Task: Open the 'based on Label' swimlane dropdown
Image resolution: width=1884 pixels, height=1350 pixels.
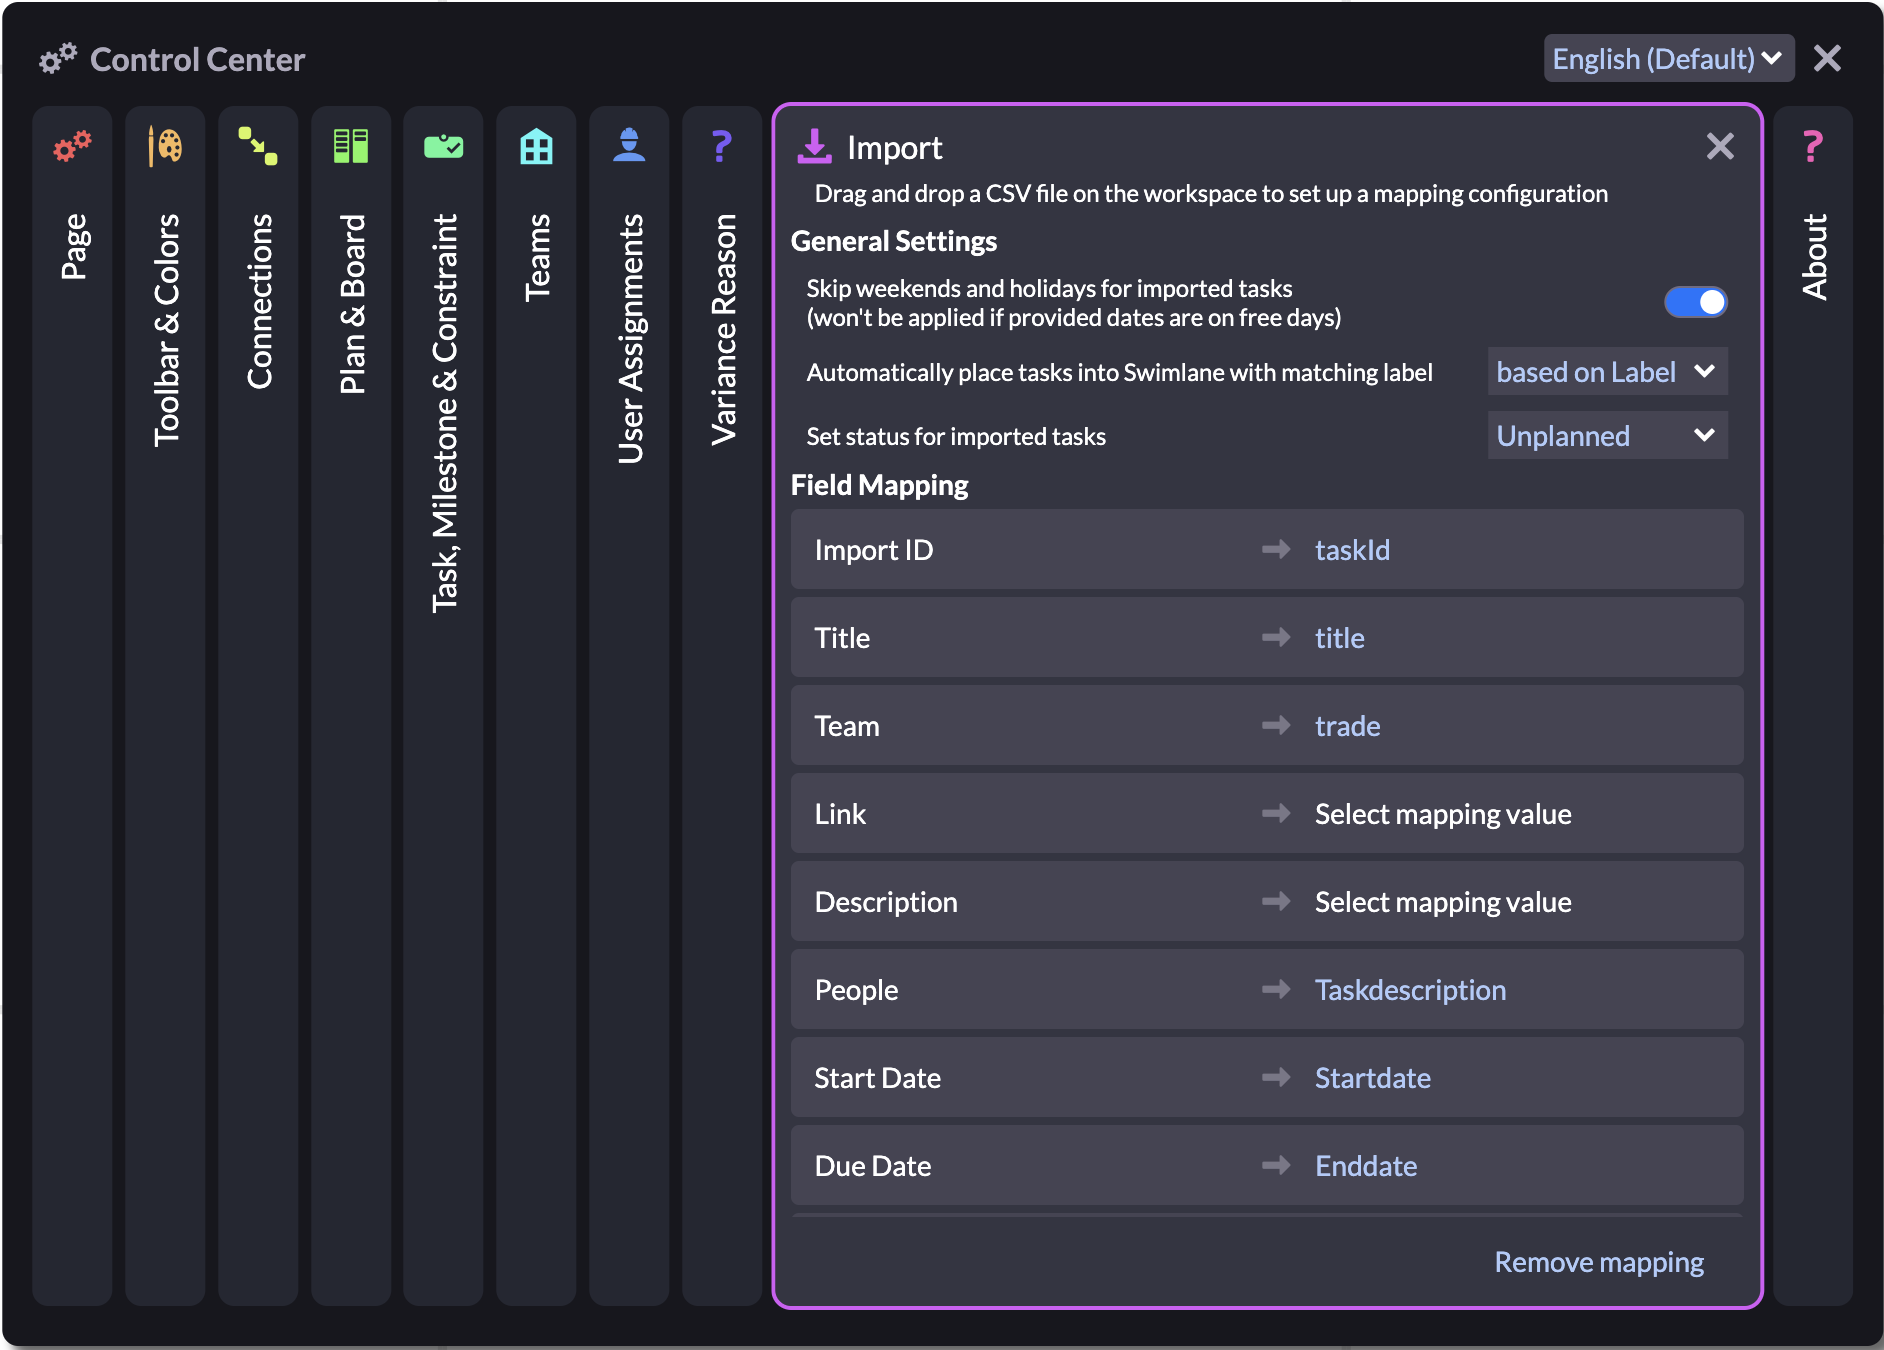Action: (x=1607, y=372)
